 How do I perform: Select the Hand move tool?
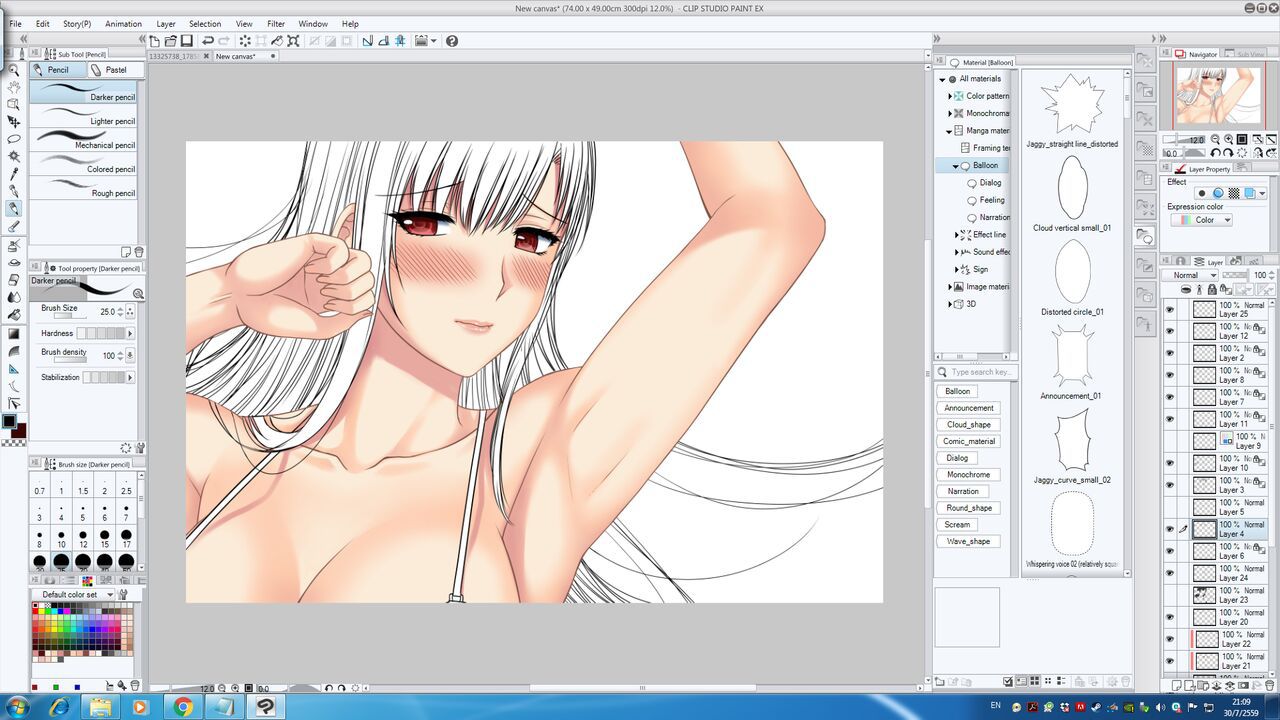tap(14, 88)
